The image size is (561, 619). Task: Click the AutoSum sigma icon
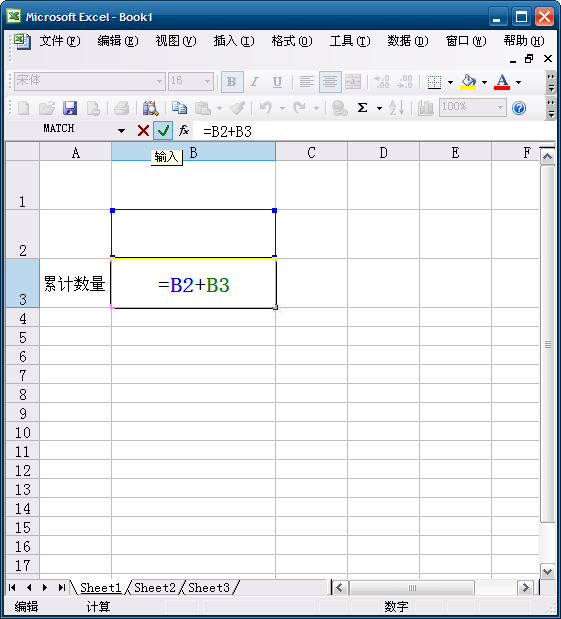[362, 108]
